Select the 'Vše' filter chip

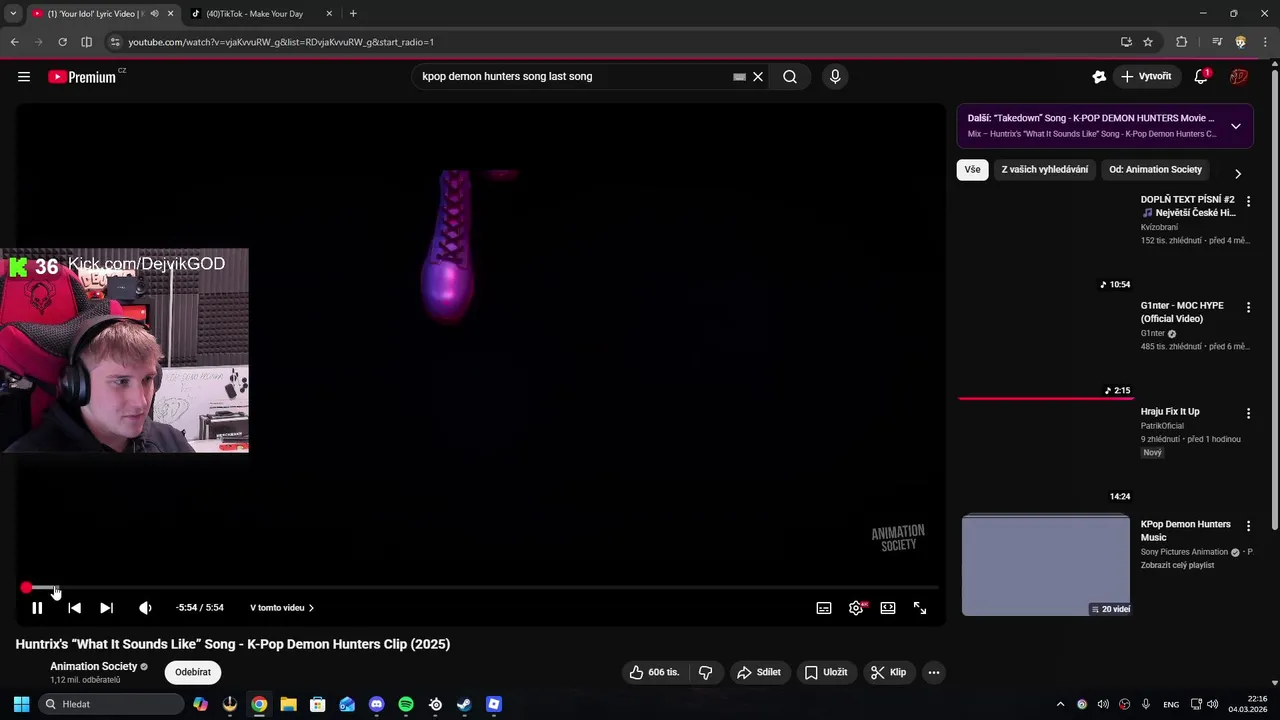973,170
